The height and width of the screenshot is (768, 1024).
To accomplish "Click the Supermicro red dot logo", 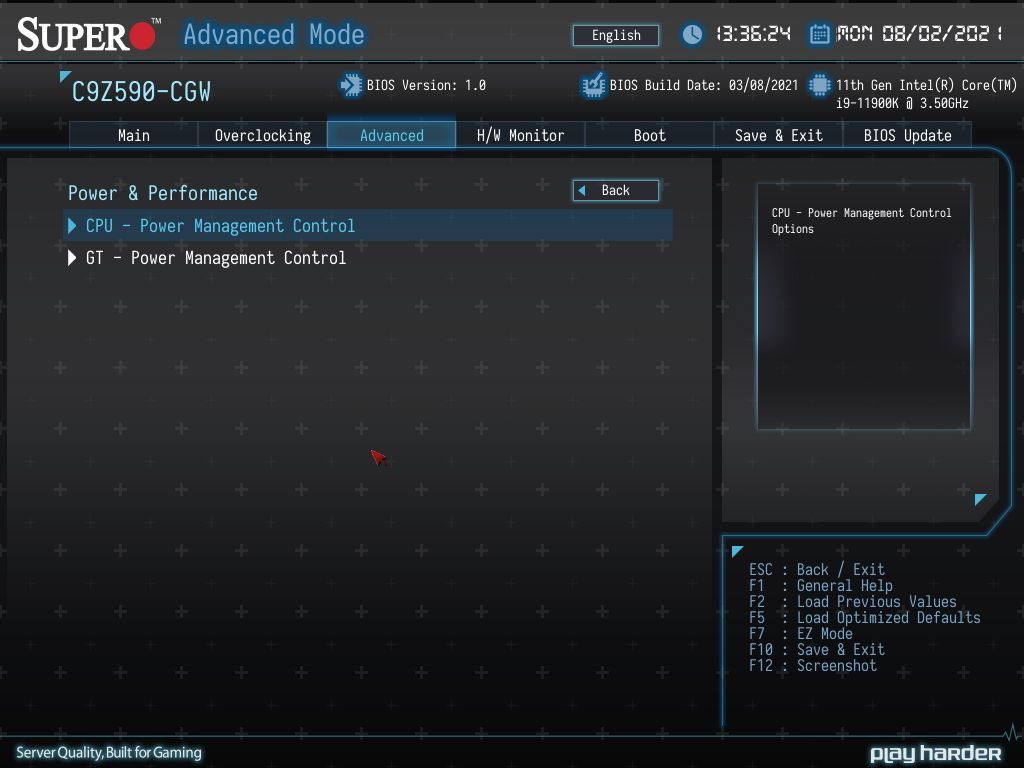I will click(x=142, y=36).
